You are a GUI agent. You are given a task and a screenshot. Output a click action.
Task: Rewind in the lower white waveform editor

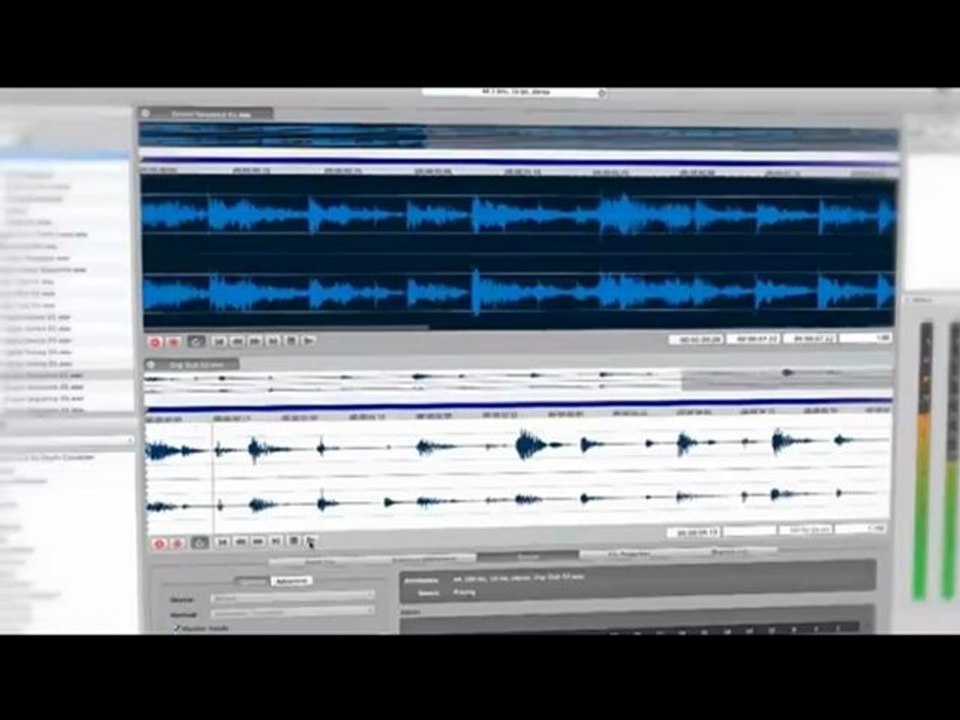241,542
